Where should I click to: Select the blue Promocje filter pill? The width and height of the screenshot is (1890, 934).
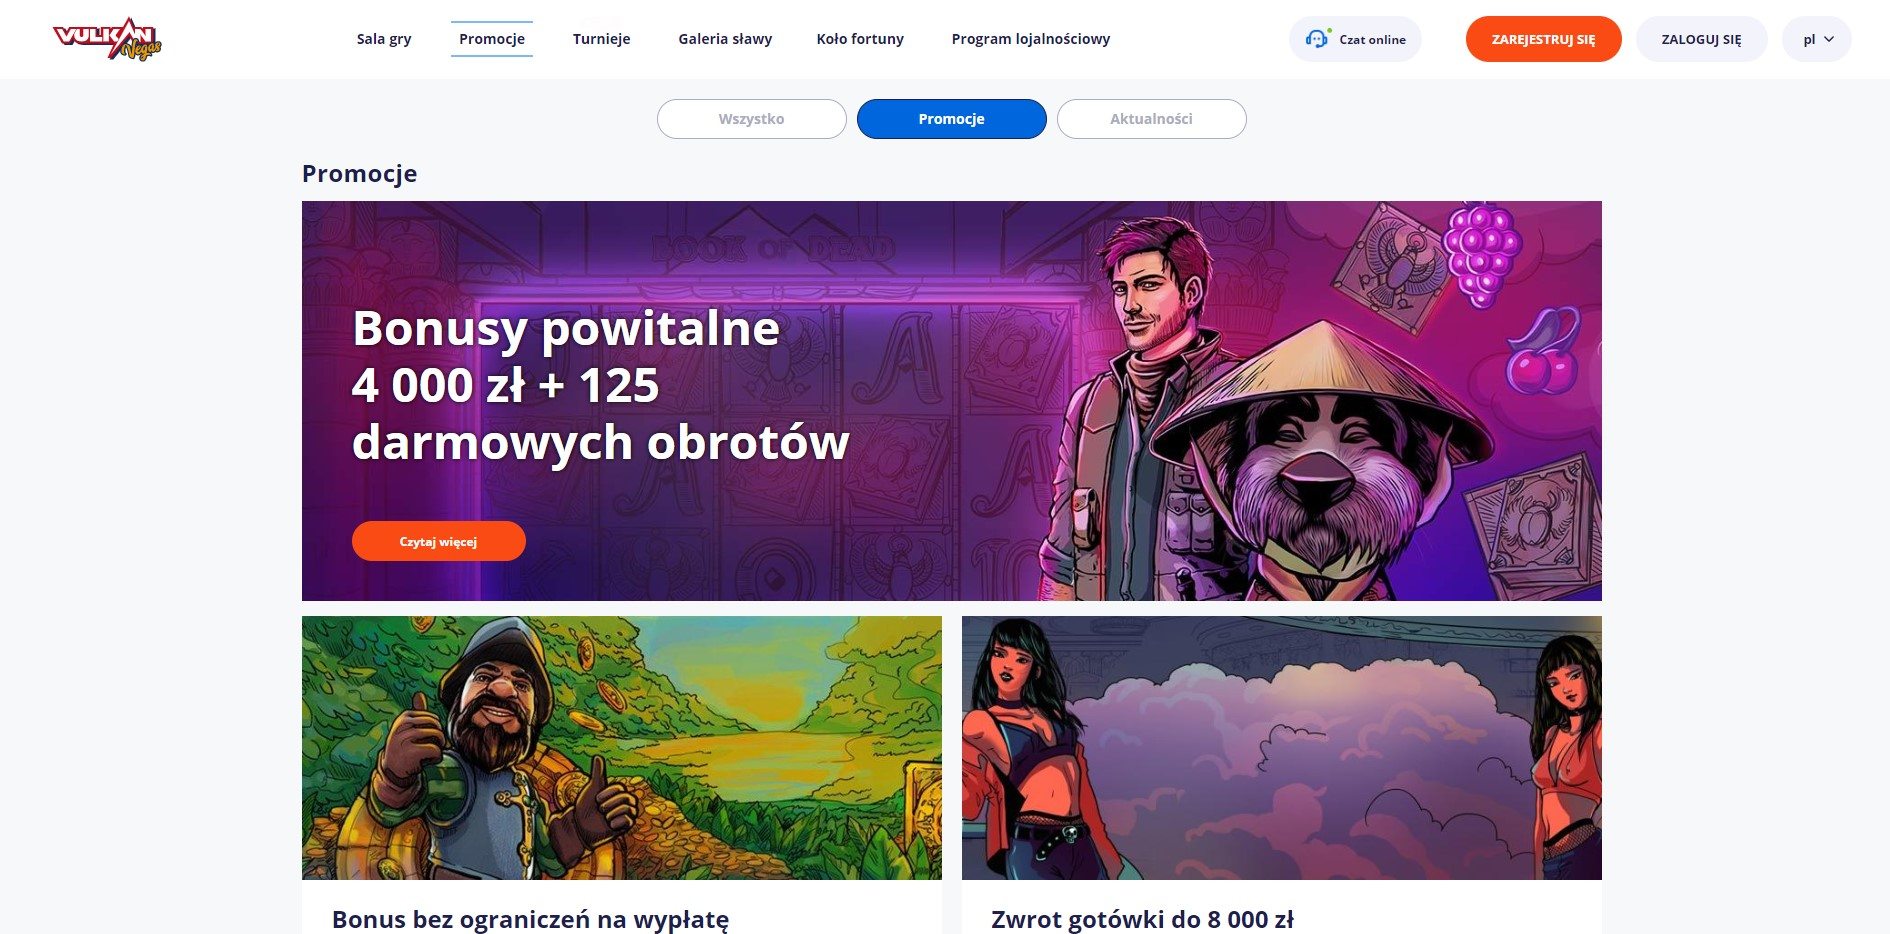[952, 119]
